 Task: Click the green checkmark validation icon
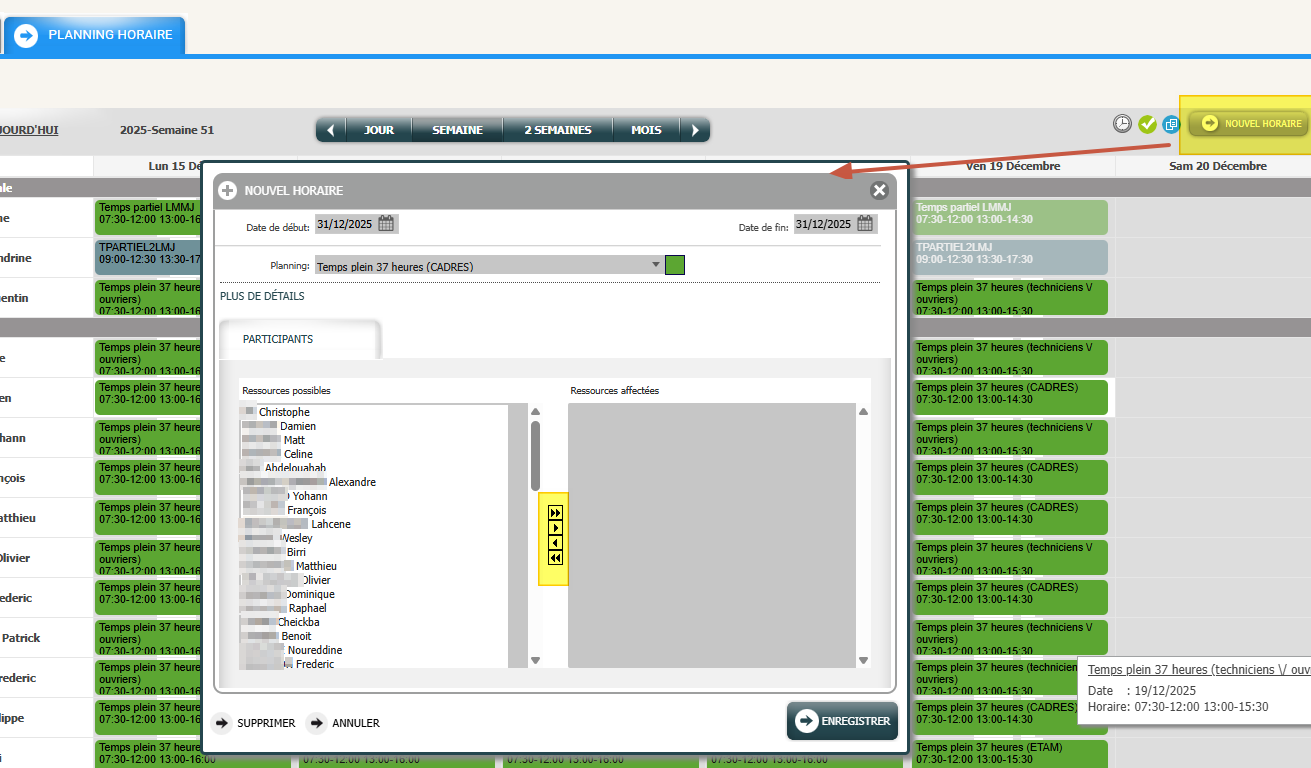[x=1147, y=124]
